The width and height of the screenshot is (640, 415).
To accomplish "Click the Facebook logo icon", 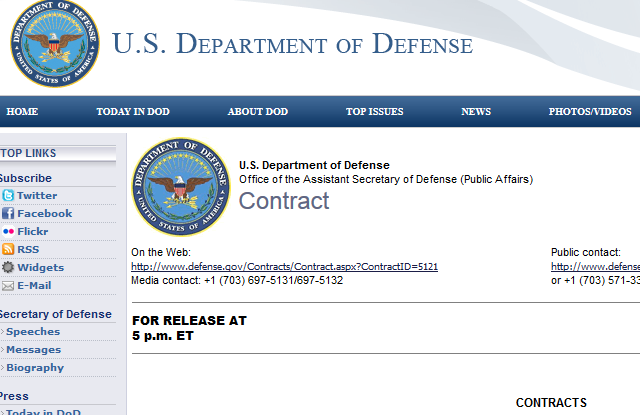I will [8, 213].
